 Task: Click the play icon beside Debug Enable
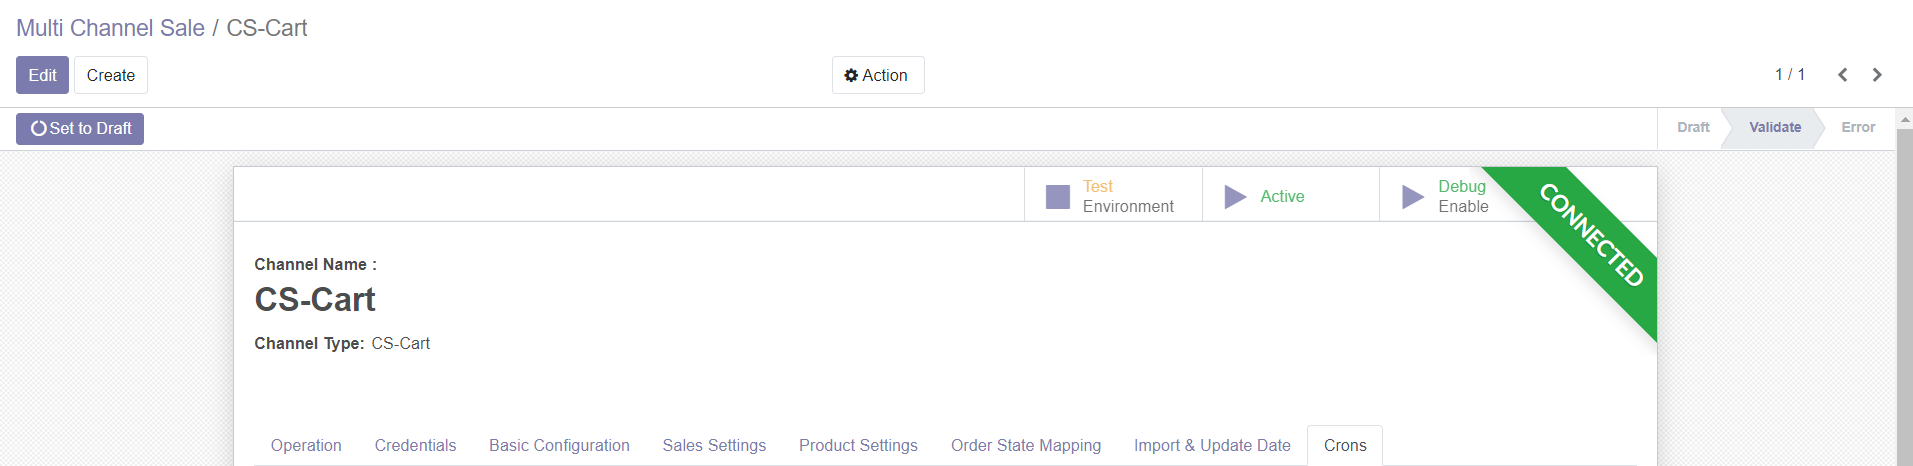click(1412, 197)
